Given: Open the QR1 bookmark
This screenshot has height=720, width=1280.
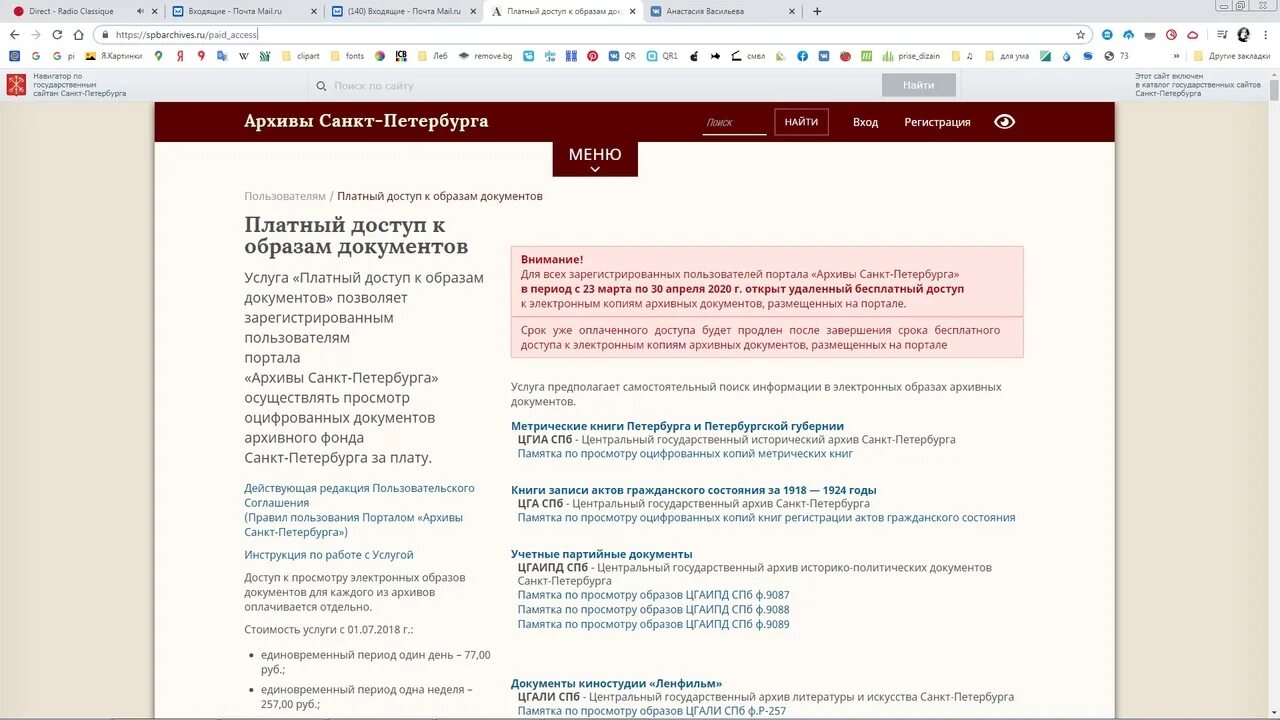Looking at the screenshot, I should pos(662,56).
